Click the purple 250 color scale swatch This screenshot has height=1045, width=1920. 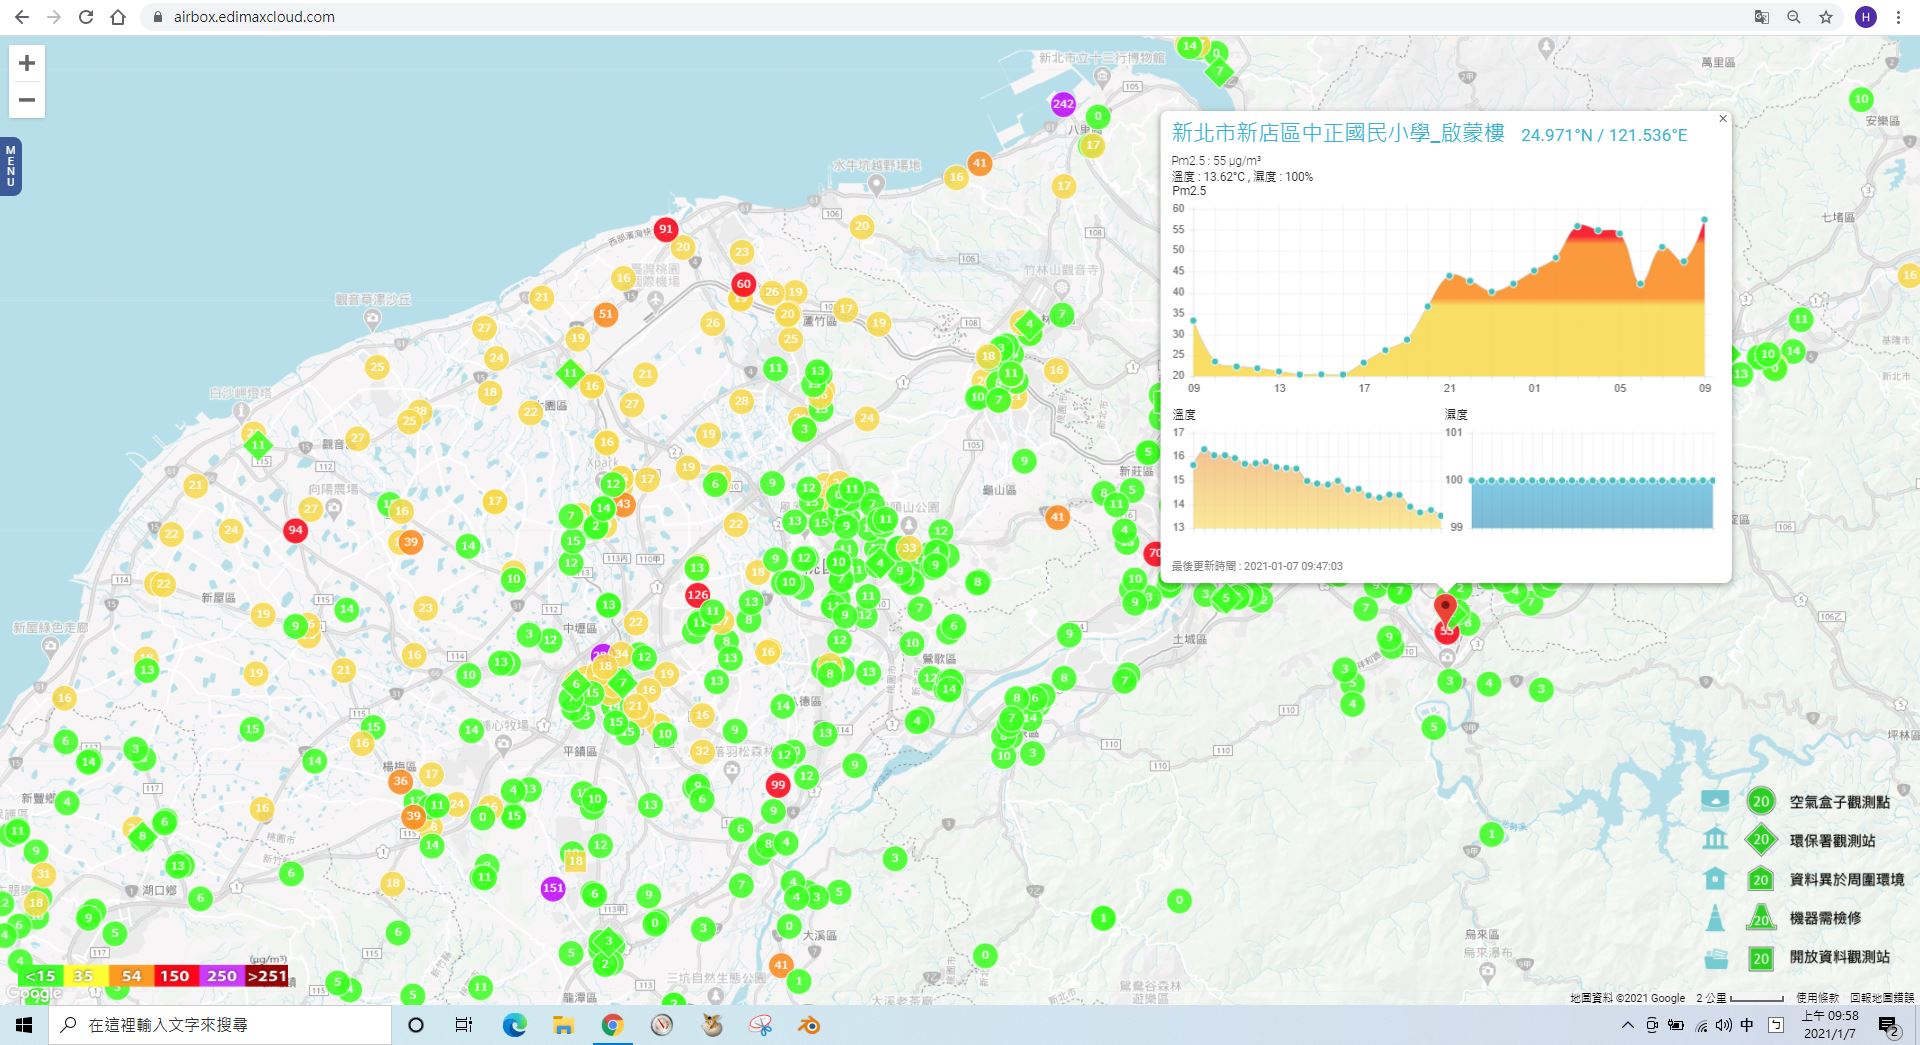click(x=222, y=976)
